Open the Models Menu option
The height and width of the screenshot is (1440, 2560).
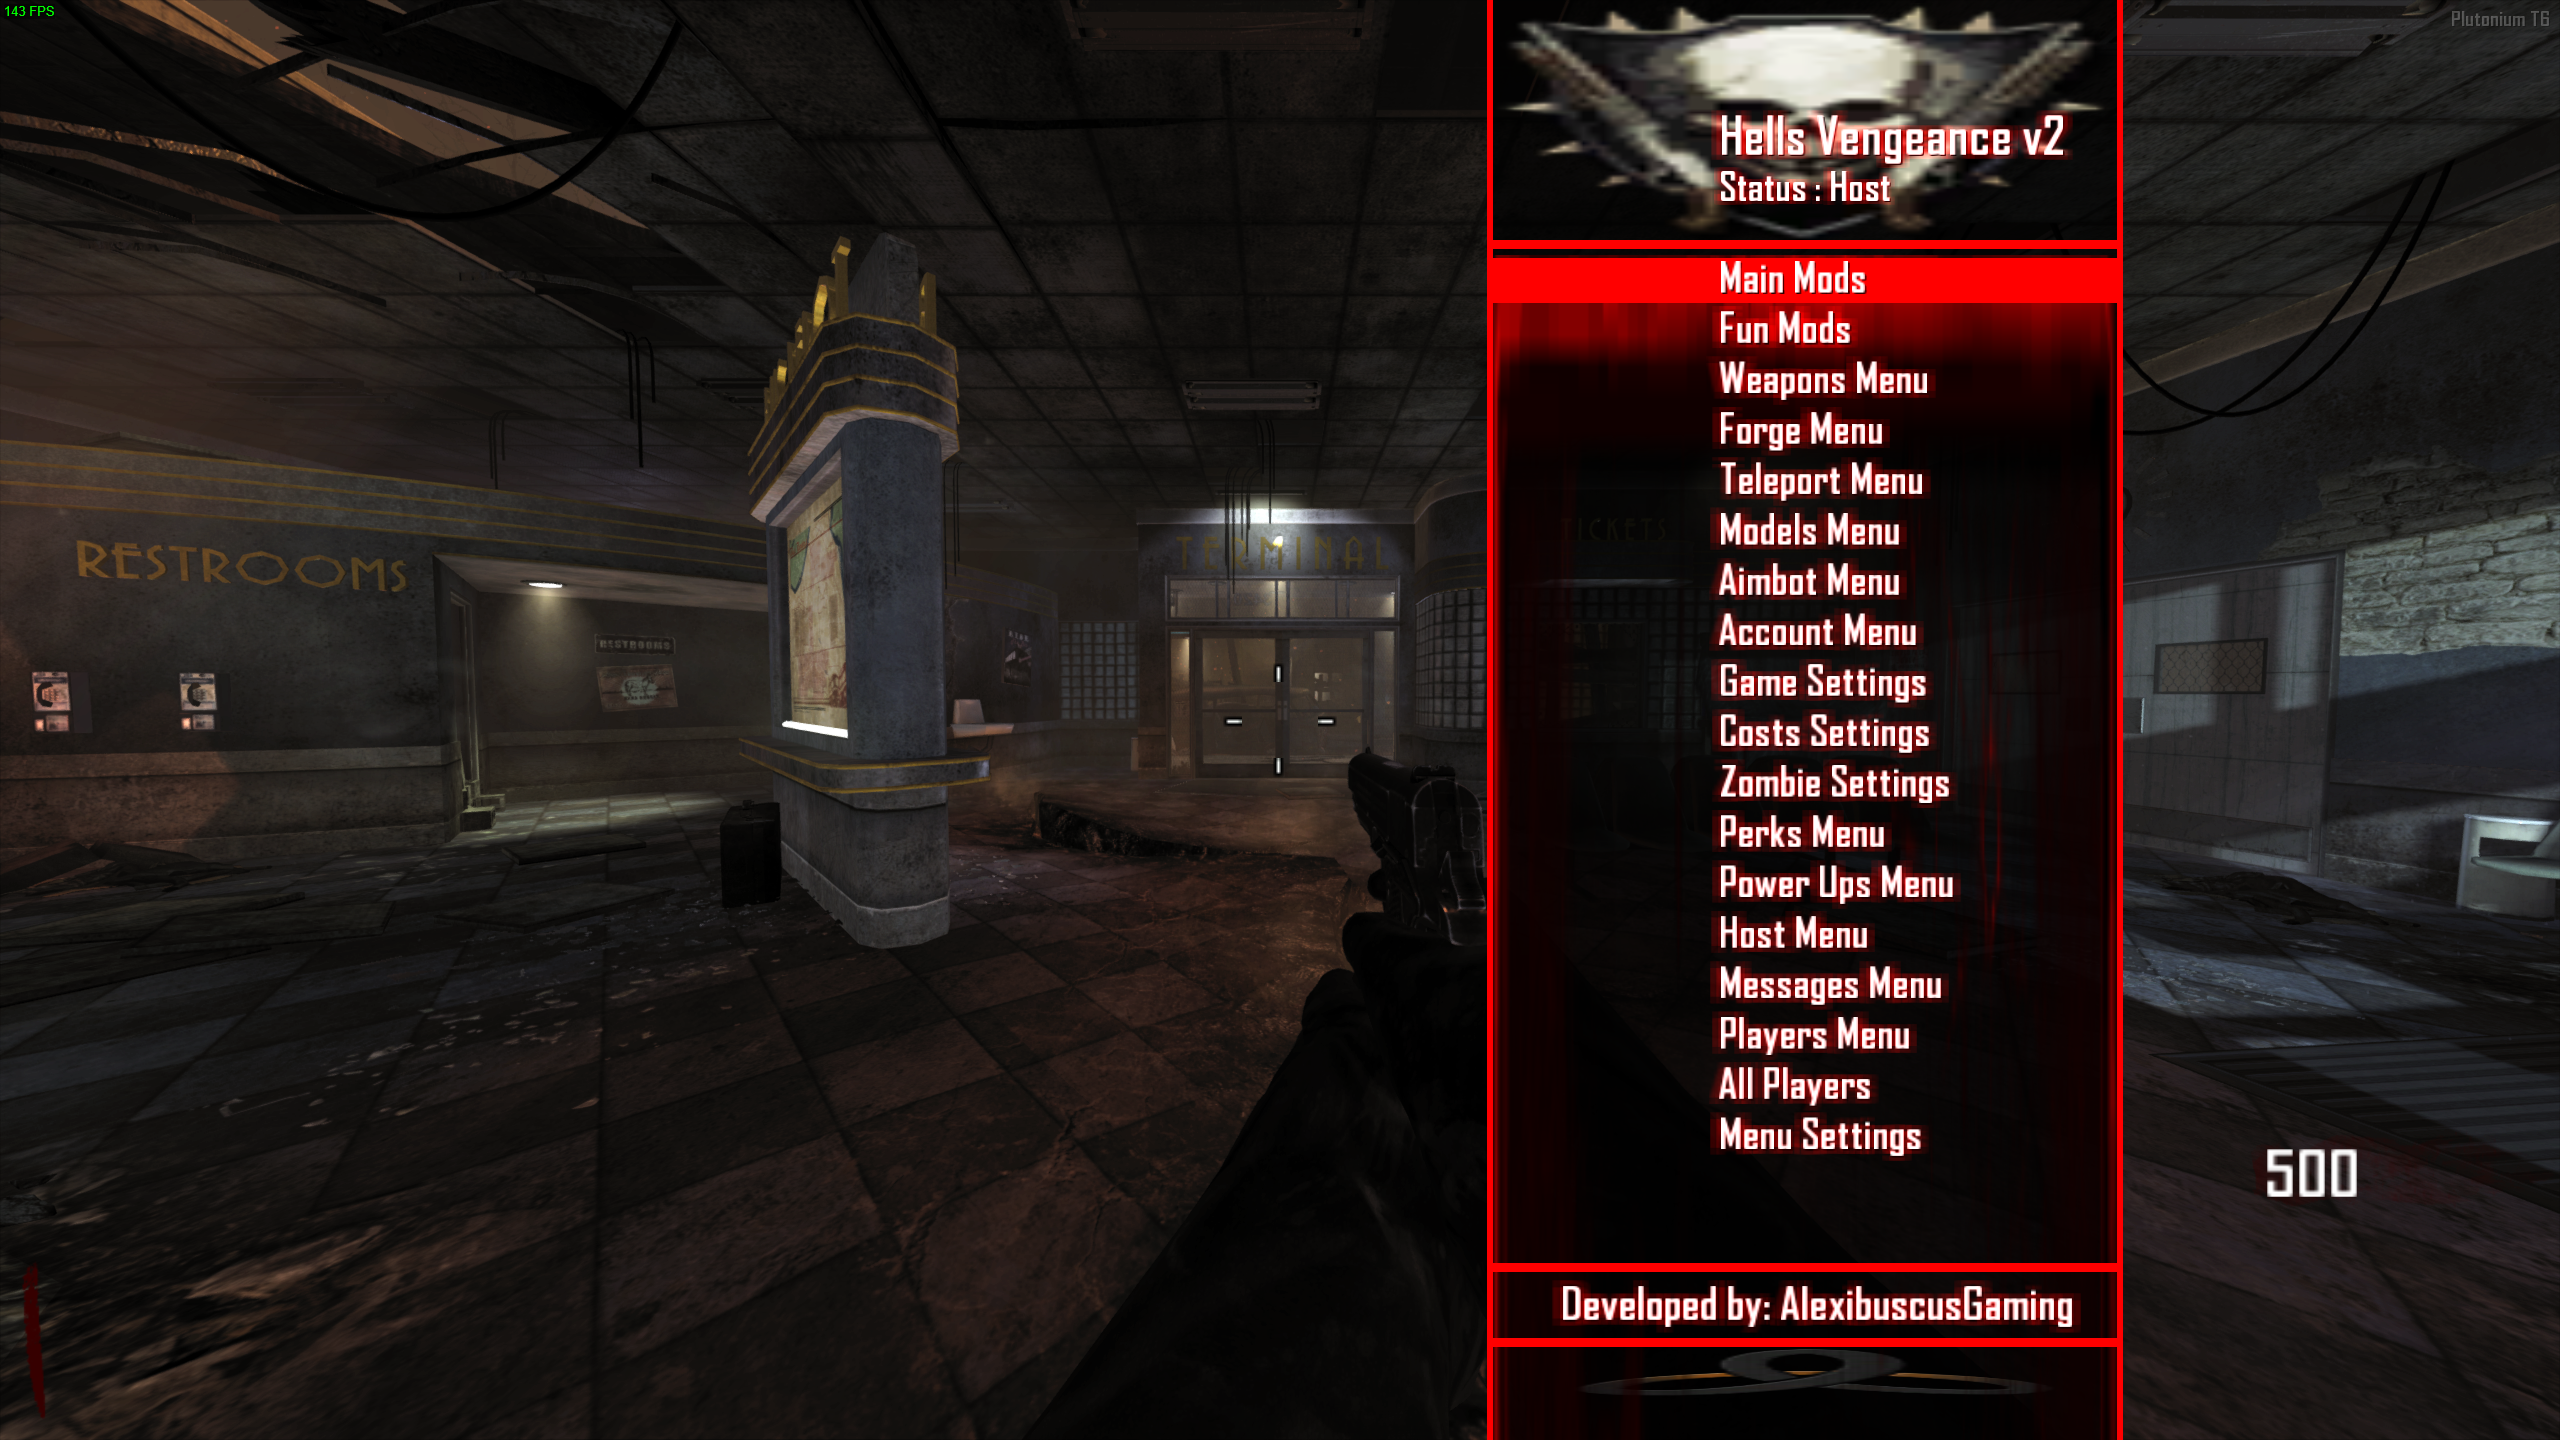1809,531
